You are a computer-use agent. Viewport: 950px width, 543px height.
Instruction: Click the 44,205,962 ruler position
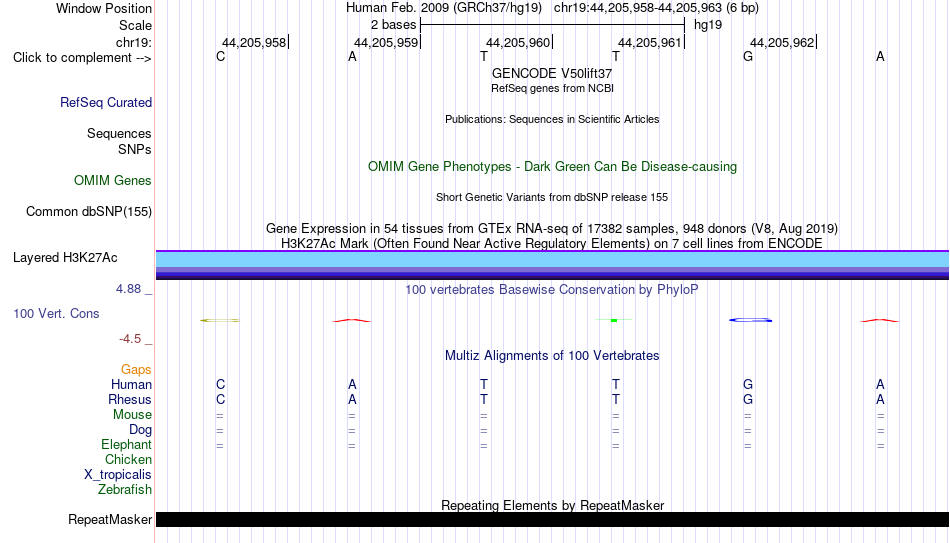pyautogui.click(x=782, y=42)
